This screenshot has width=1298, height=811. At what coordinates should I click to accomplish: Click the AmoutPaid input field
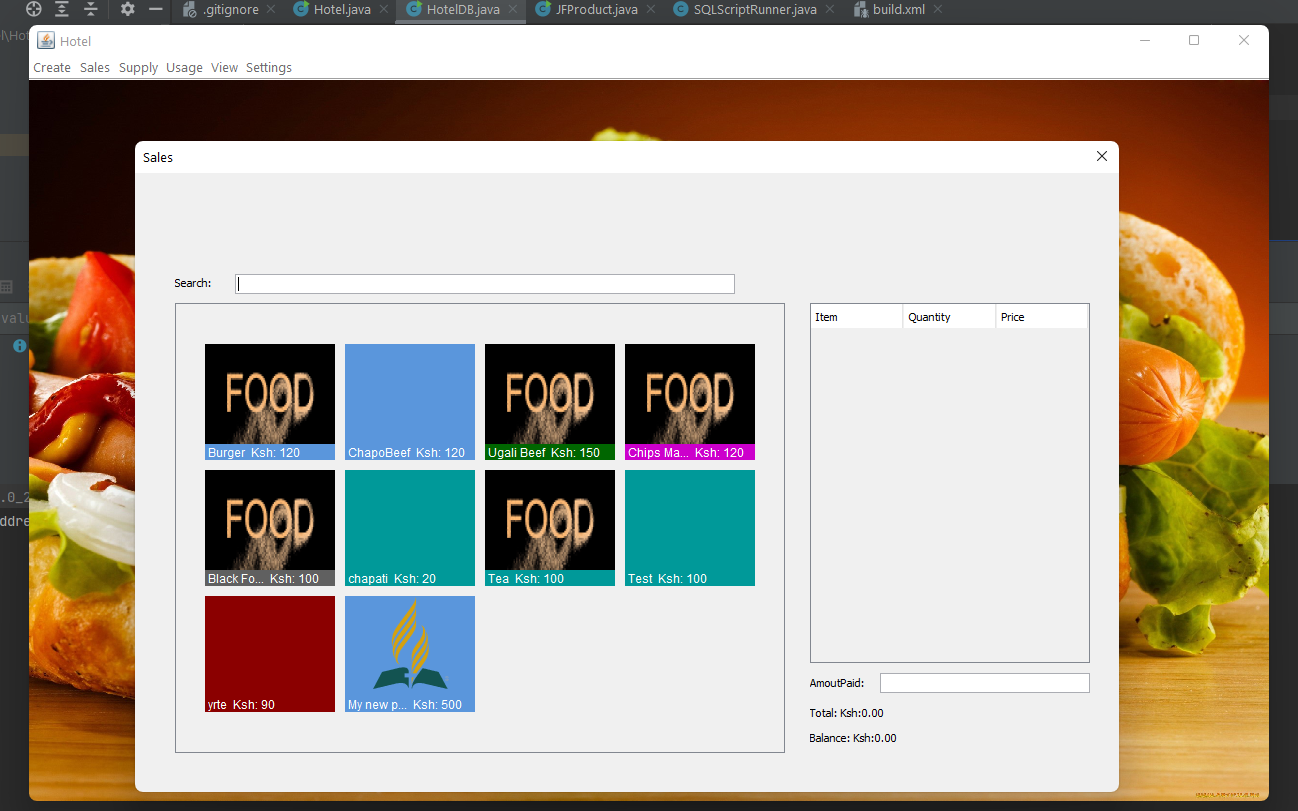984,683
